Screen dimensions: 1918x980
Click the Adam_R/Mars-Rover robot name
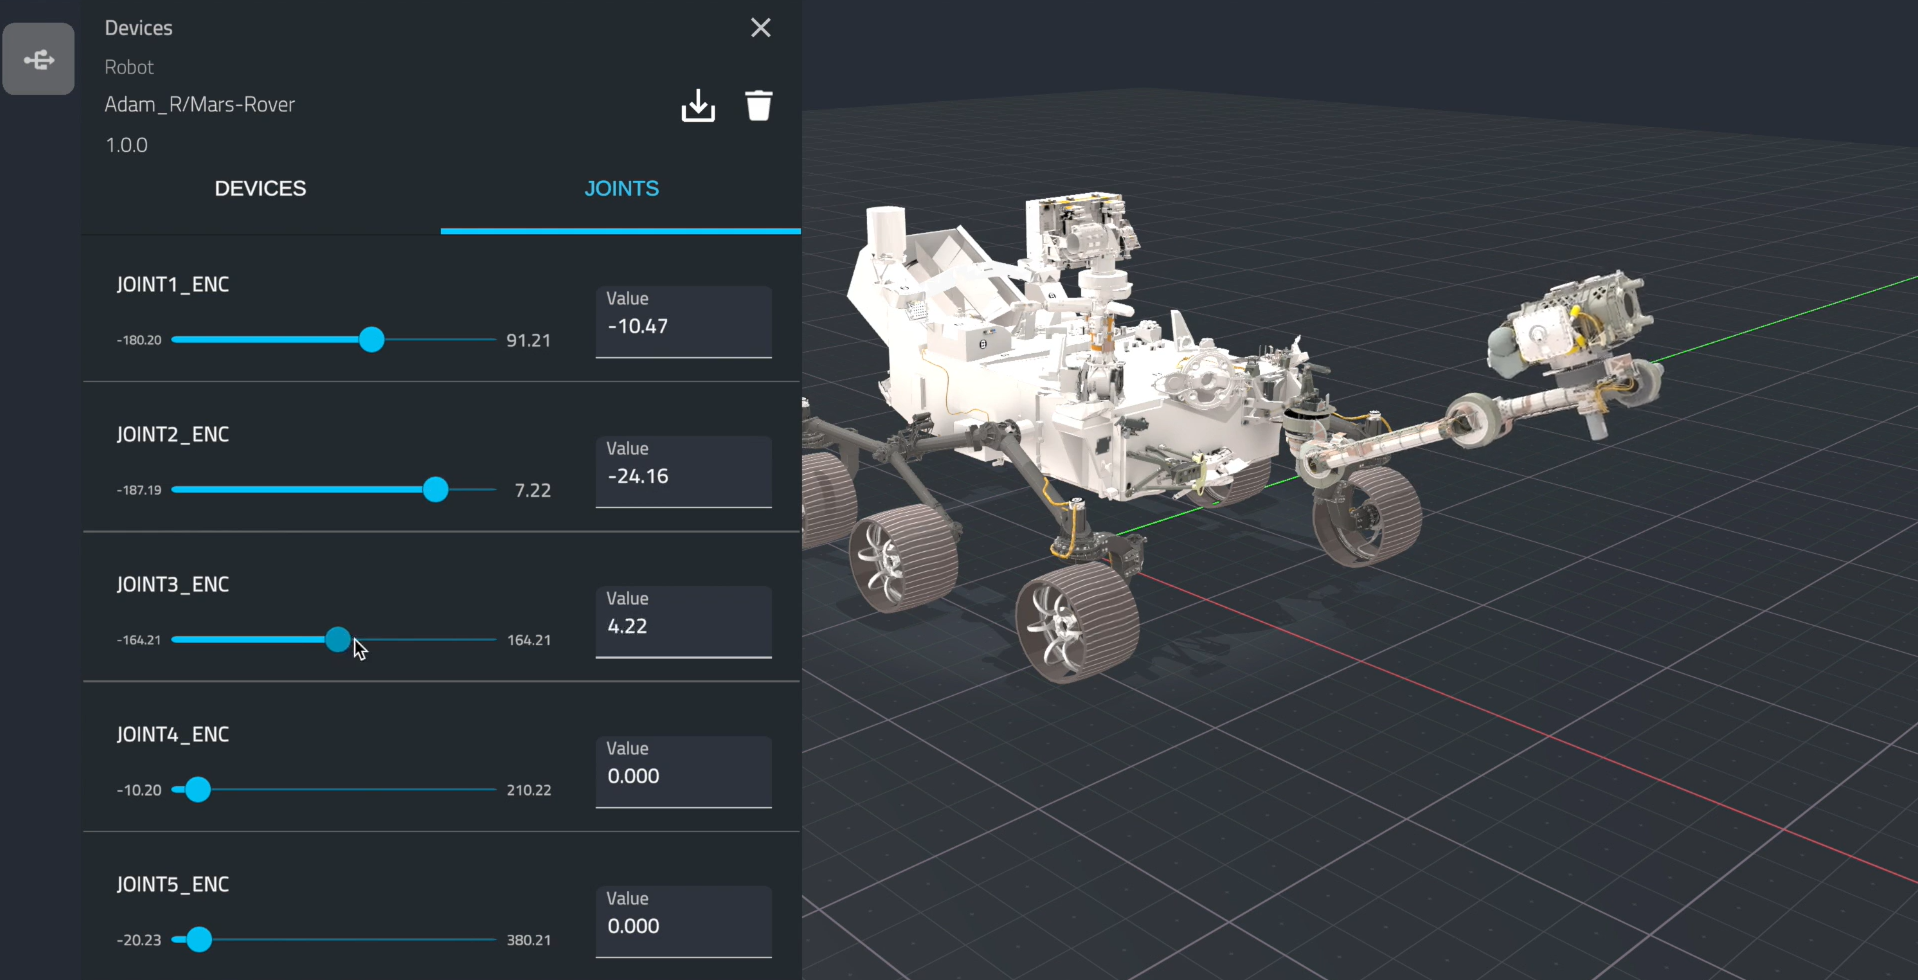tap(200, 105)
